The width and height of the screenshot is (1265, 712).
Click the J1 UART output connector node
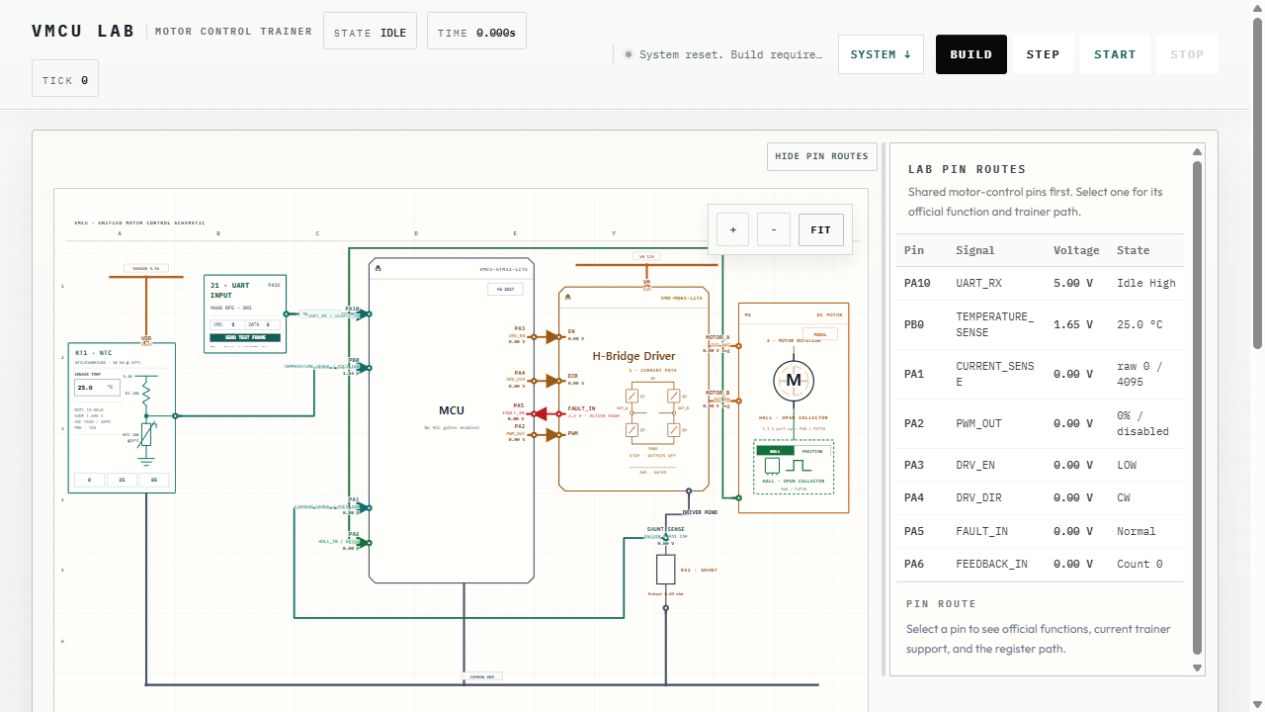pyautogui.click(x=286, y=314)
